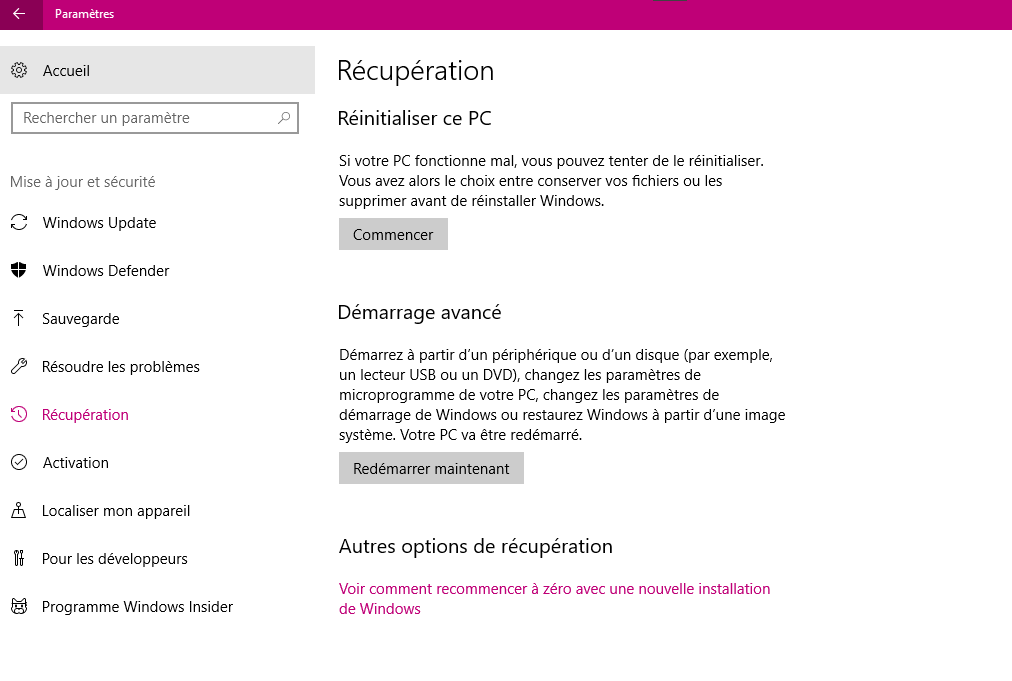Click the Accueil gear icon

(x=19, y=70)
